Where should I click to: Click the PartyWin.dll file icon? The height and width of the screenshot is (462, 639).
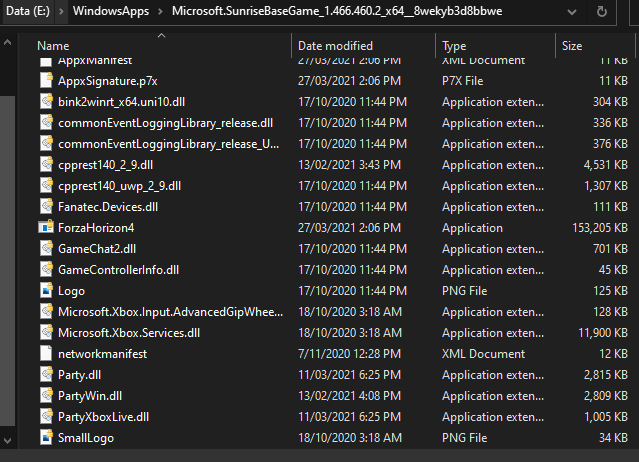[x=46, y=396]
